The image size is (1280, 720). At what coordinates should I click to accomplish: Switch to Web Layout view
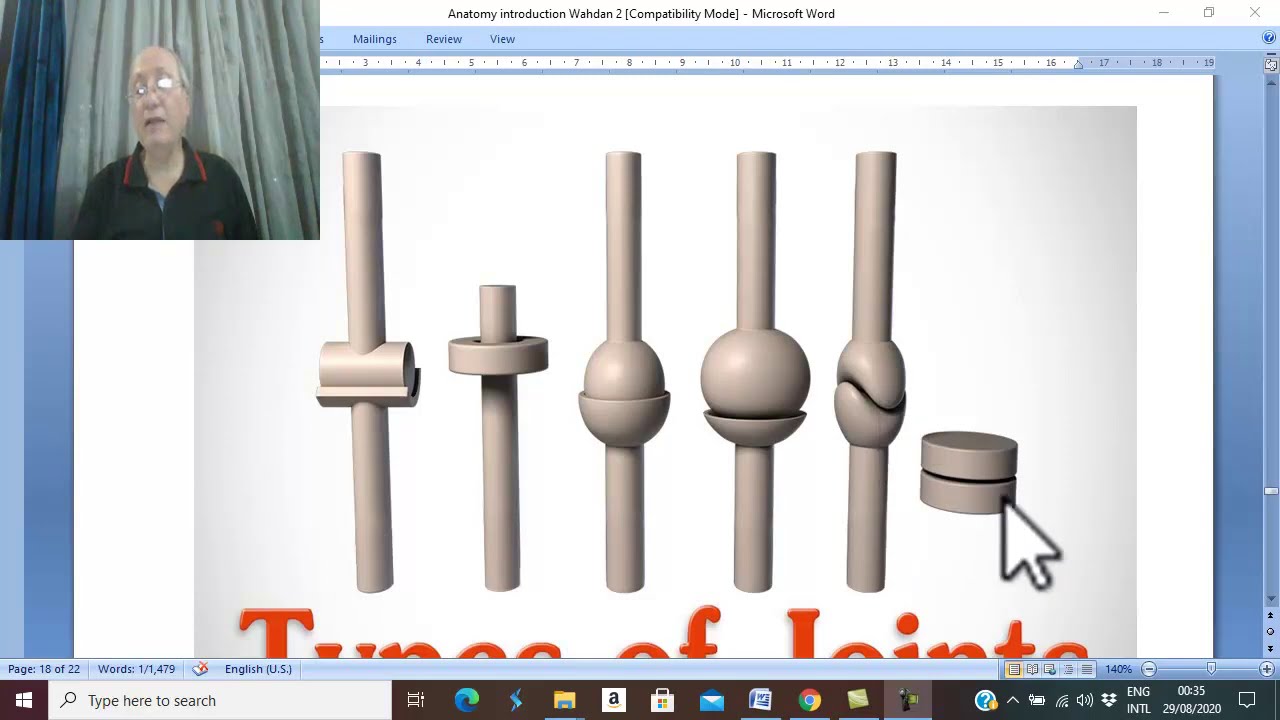point(1050,669)
